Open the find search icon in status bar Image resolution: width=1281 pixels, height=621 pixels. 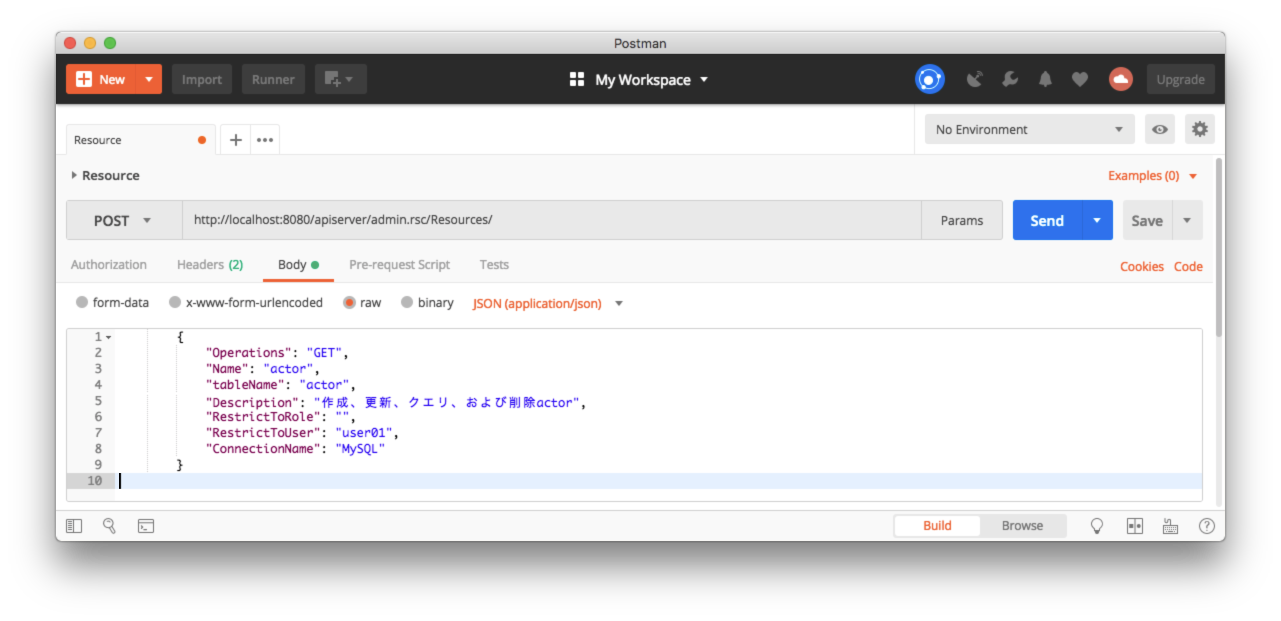[x=110, y=525]
